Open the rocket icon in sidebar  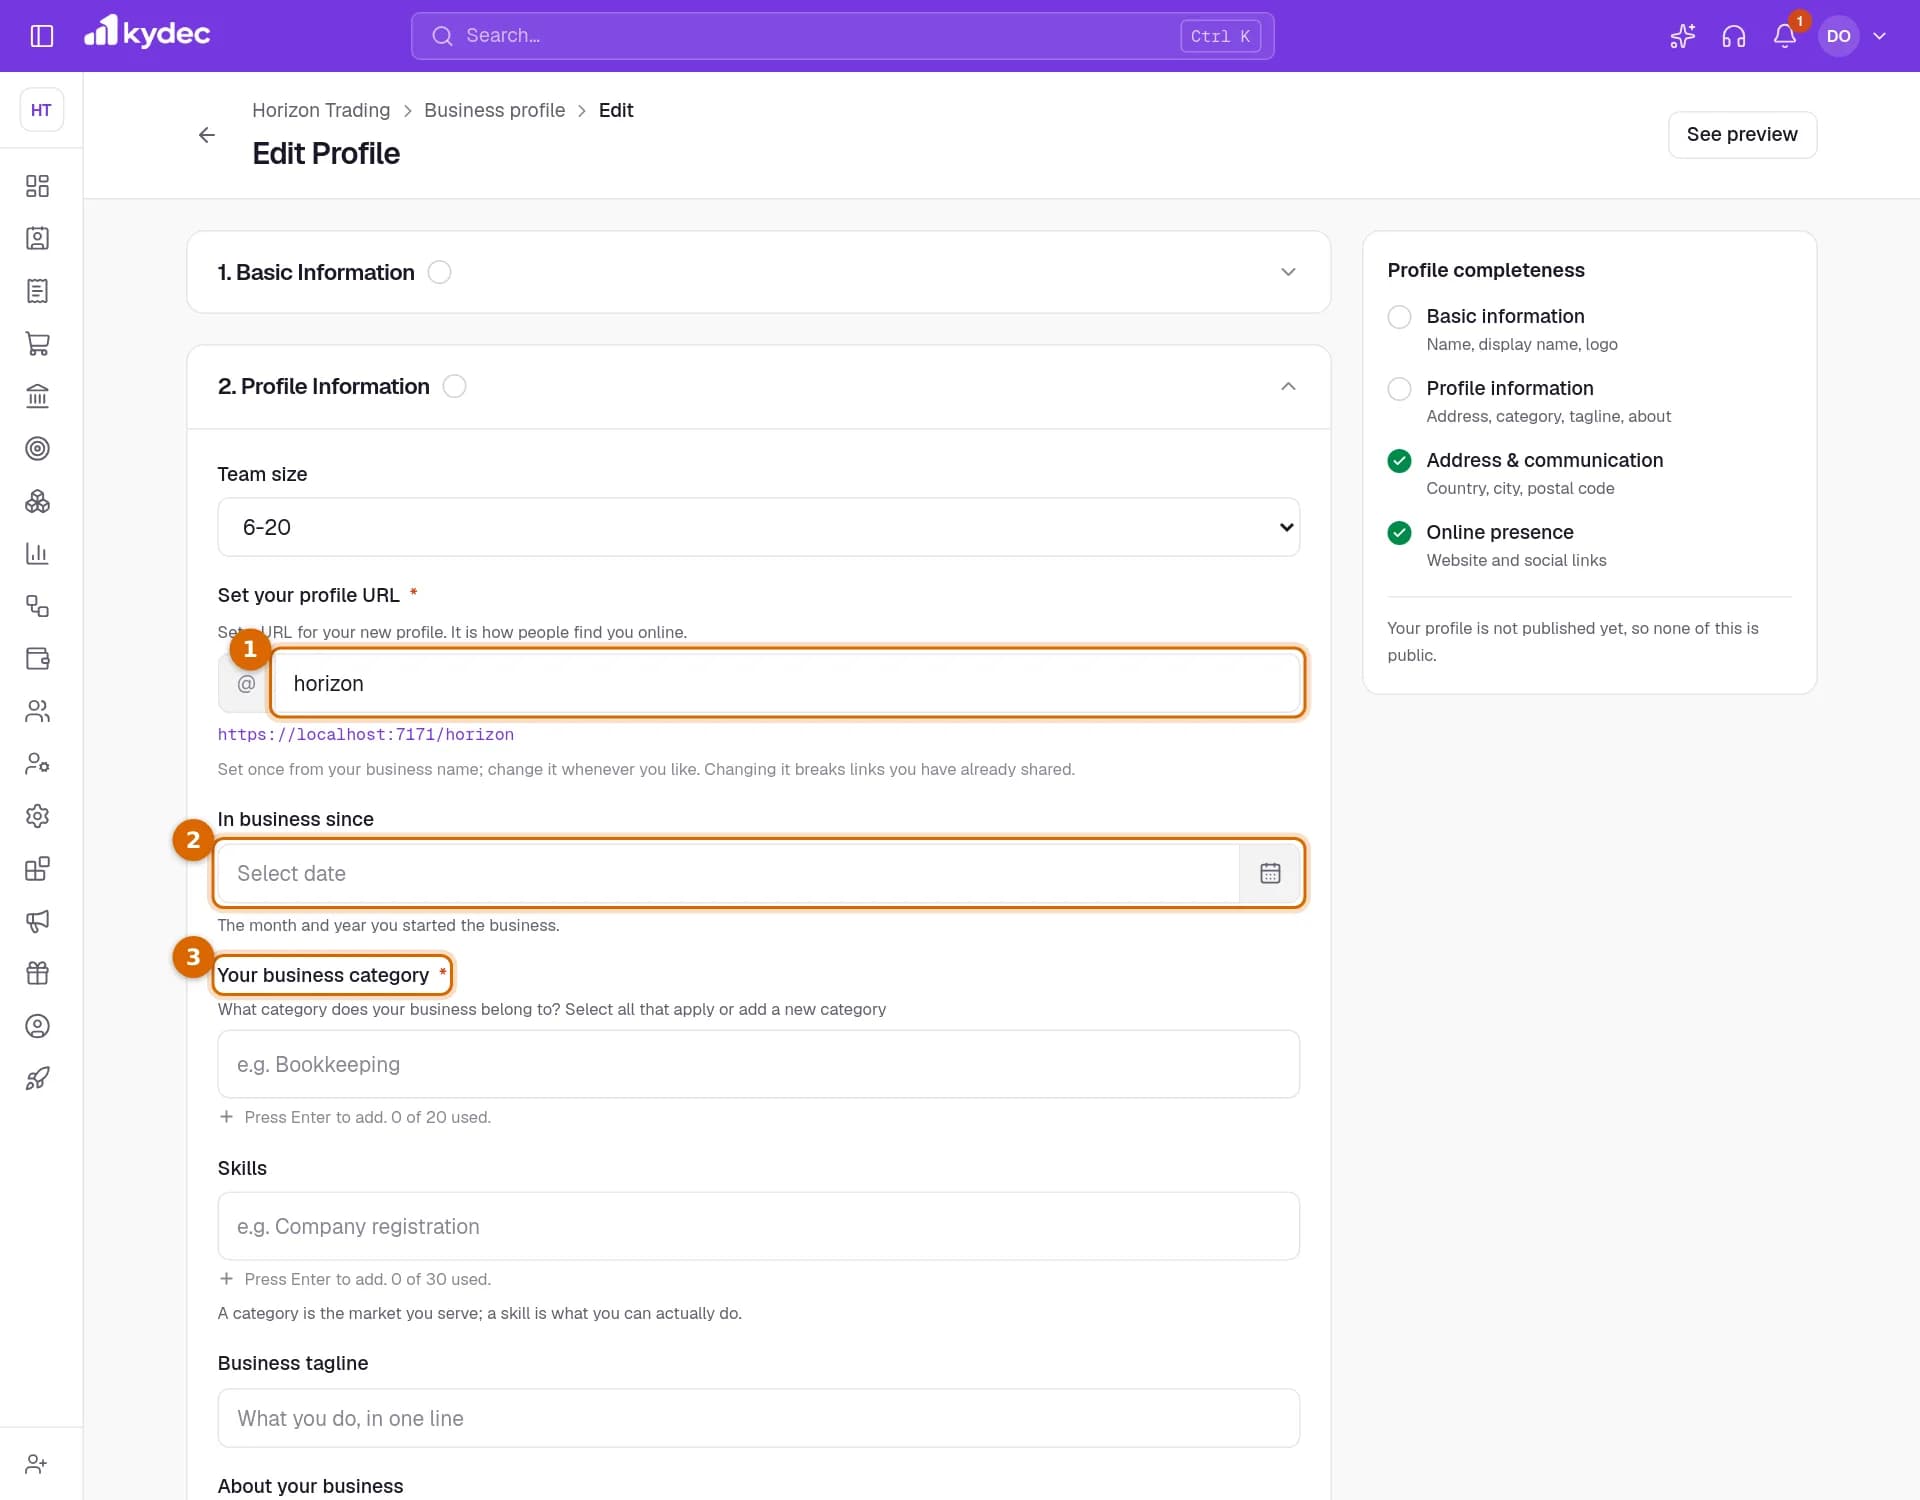point(37,1078)
